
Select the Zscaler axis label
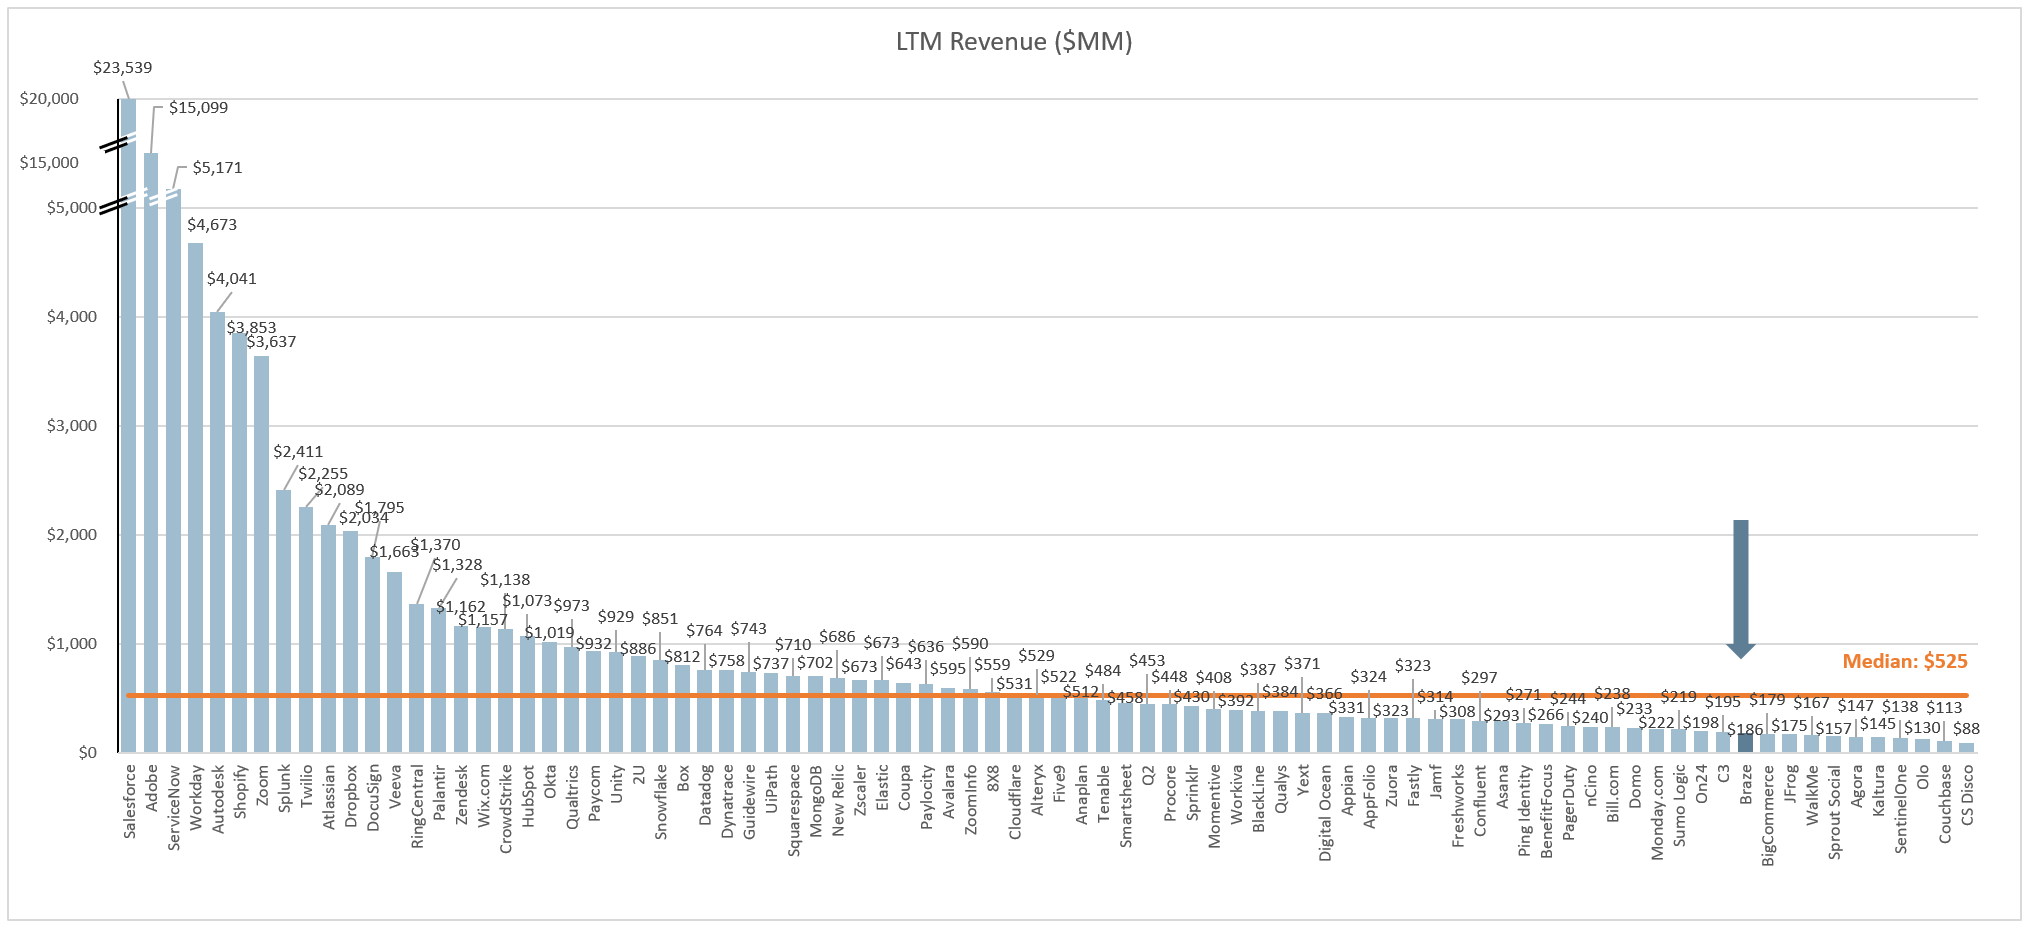pyautogui.click(x=860, y=792)
